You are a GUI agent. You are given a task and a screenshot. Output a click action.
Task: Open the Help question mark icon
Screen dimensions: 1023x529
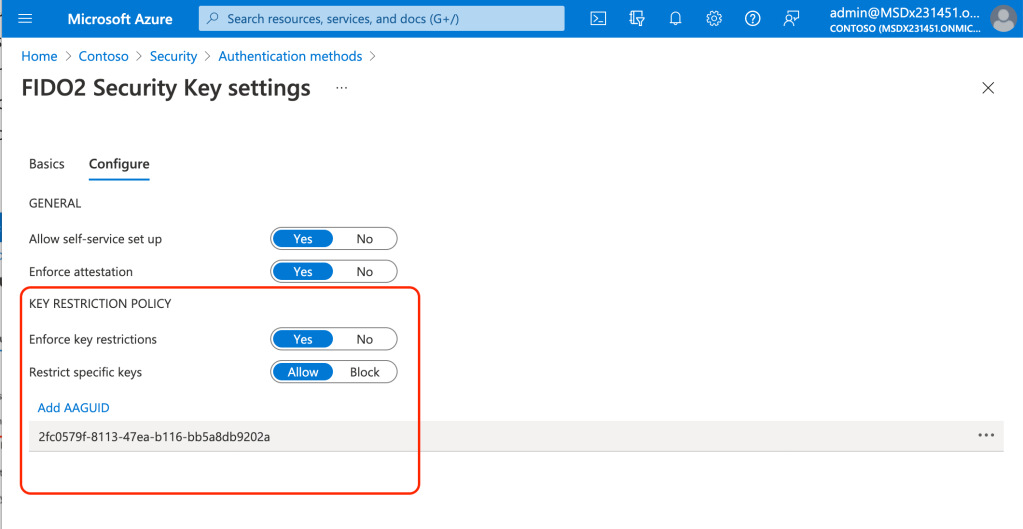753,19
